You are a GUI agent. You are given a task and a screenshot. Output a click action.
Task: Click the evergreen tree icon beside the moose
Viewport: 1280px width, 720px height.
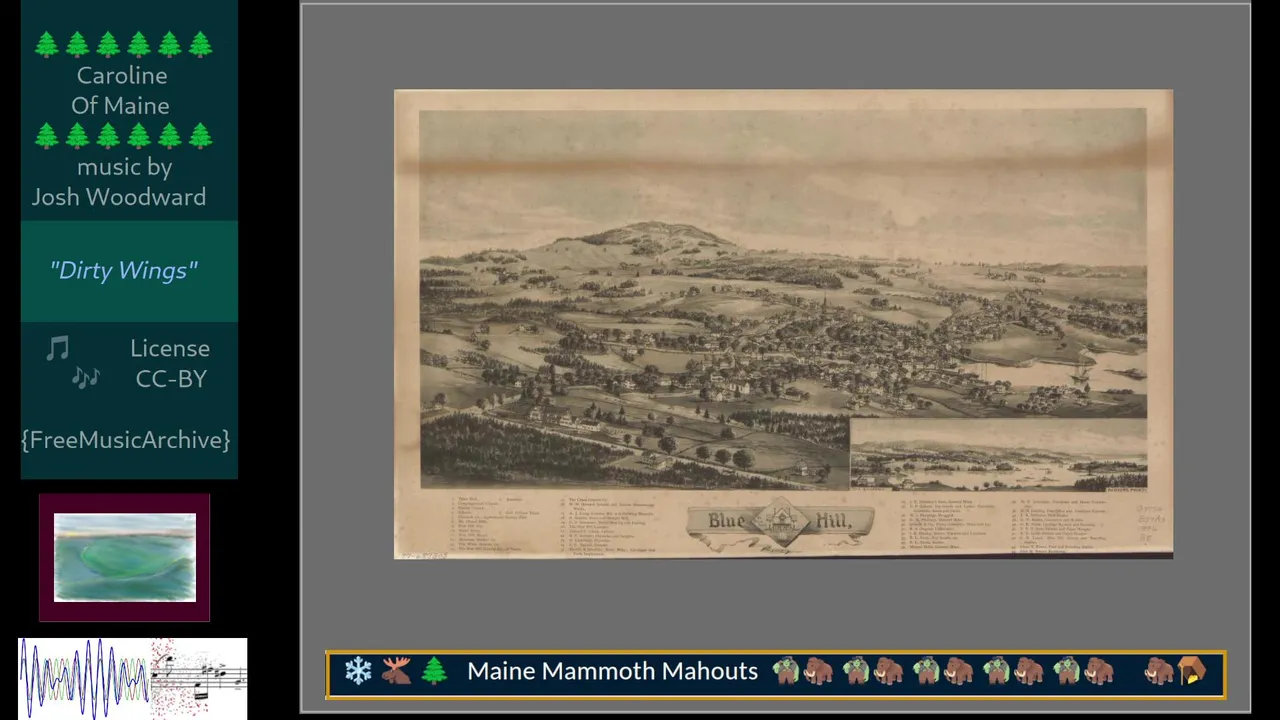pos(434,671)
